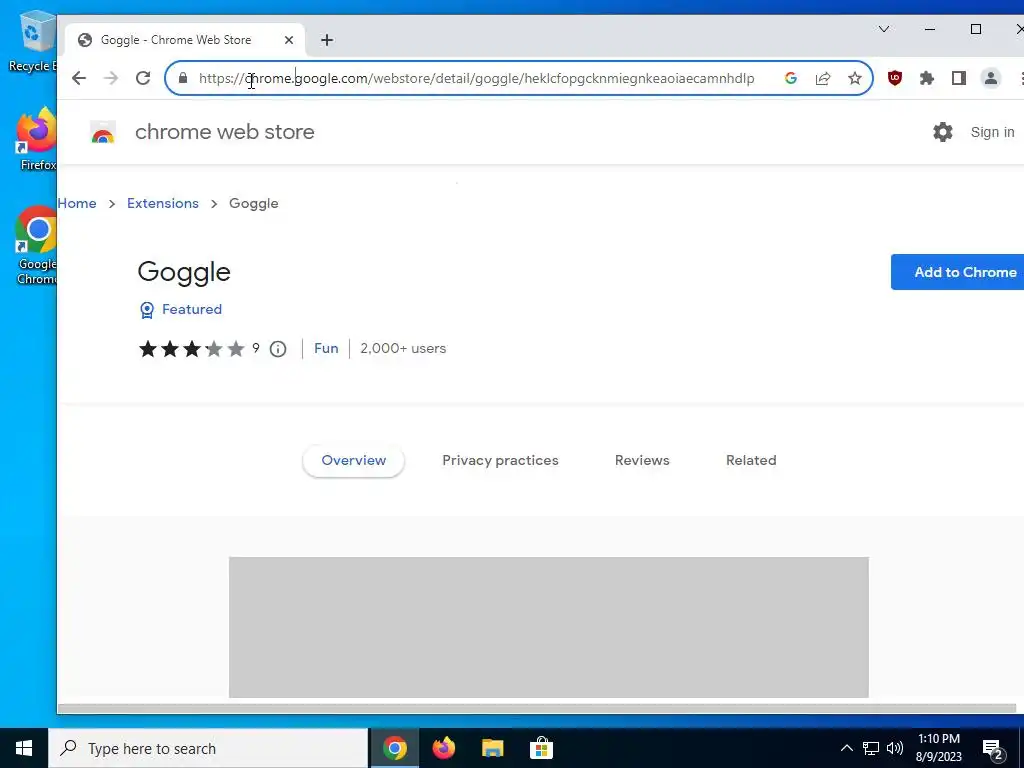1024x768 pixels.
Task: Click the horizontal scrollbar of Chrome
Action: 537,708
